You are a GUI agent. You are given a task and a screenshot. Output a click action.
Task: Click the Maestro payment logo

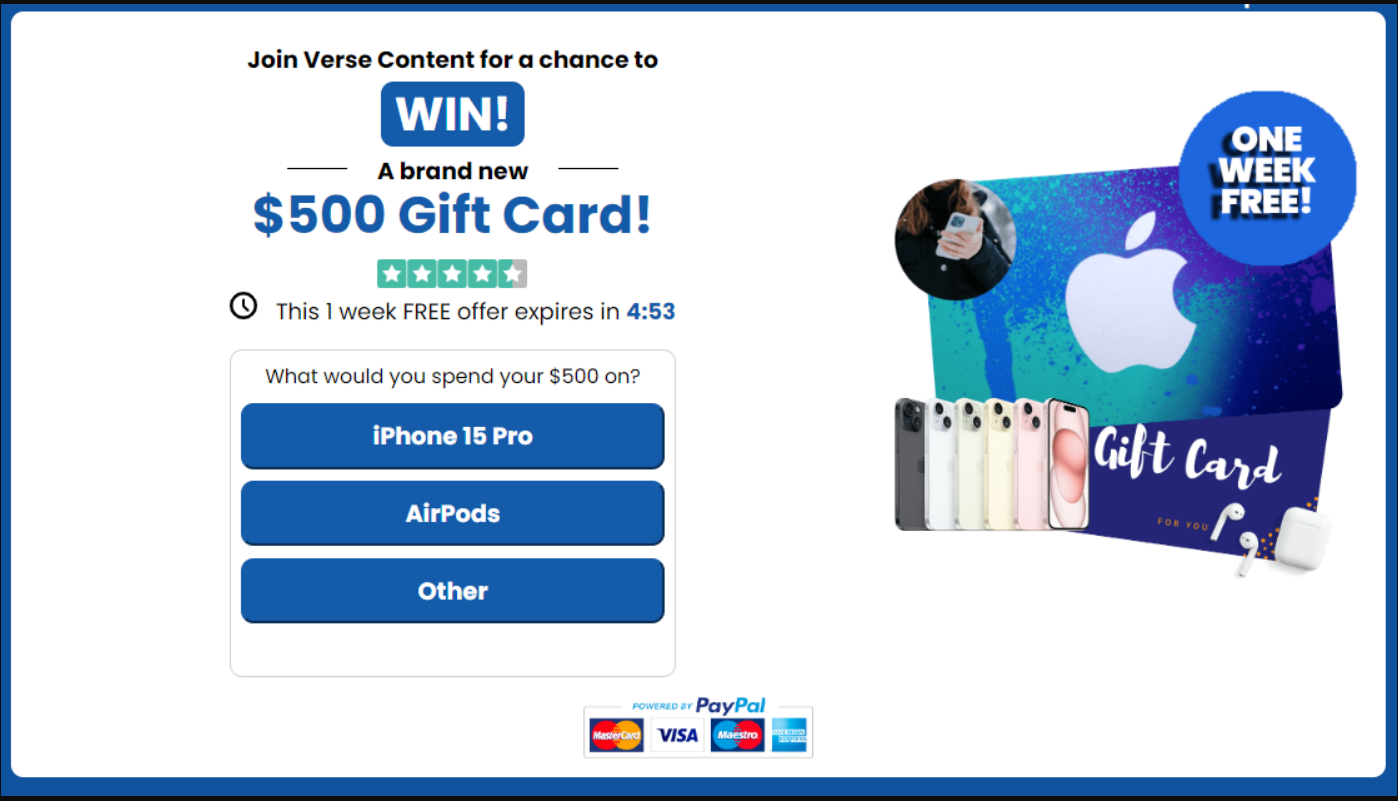737,736
